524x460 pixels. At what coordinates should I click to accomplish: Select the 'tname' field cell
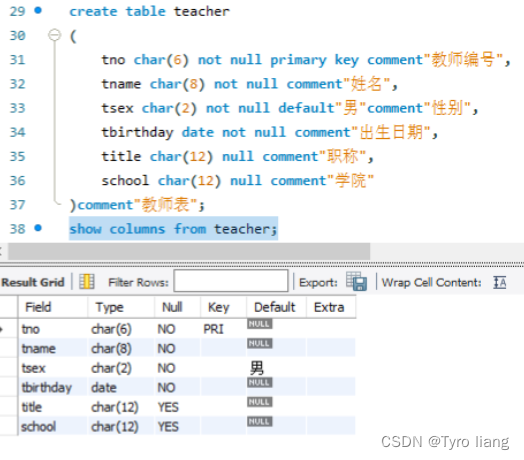tap(53, 349)
